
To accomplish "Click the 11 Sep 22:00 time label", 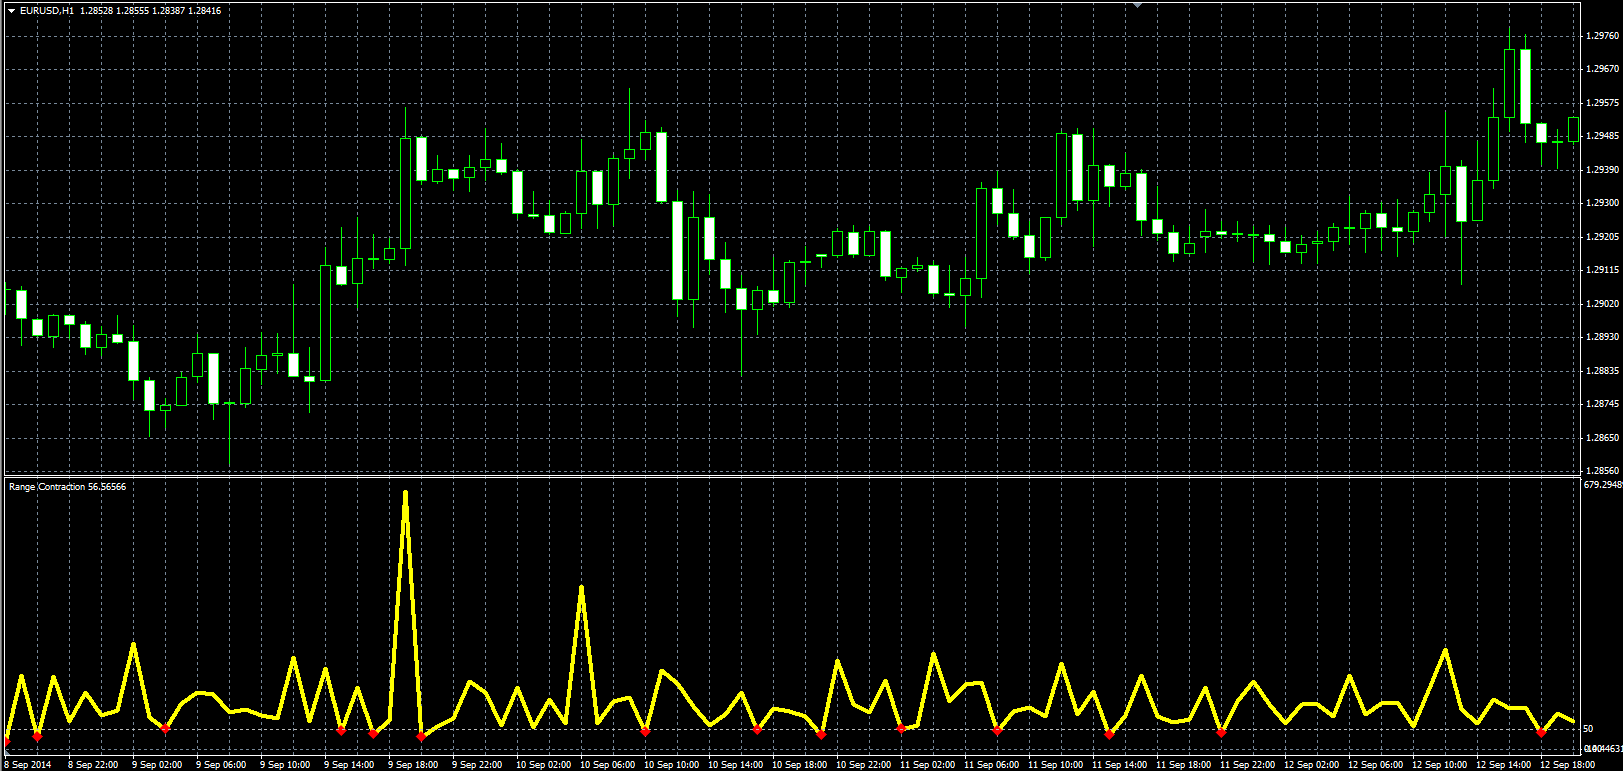I will 1247,765.
